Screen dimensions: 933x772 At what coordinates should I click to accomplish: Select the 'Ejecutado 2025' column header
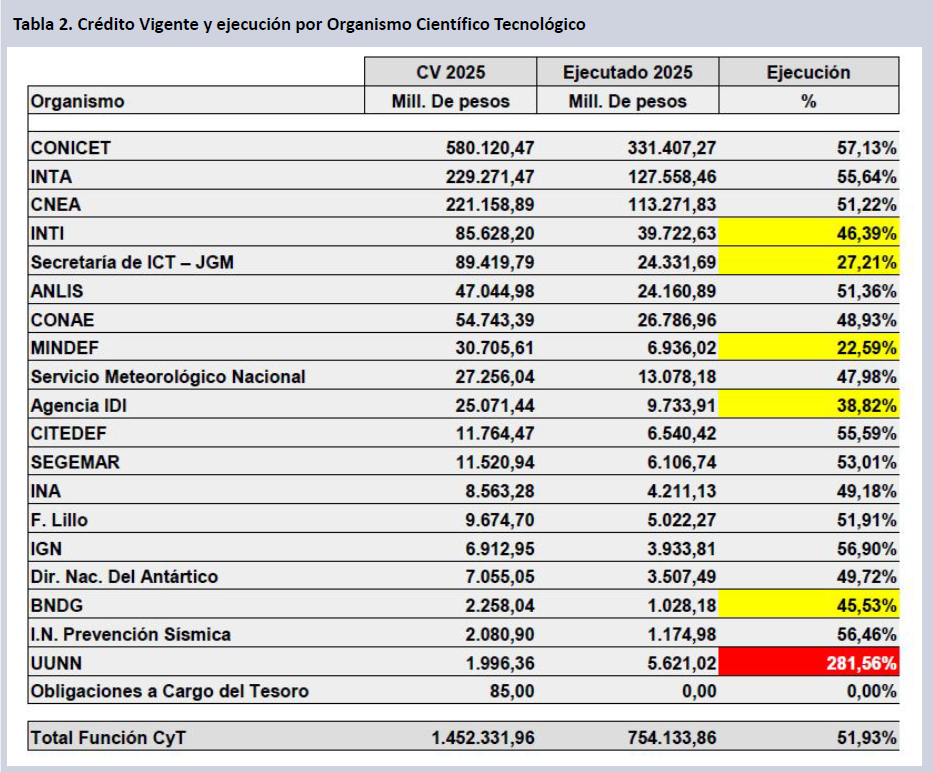click(x=627, y=72)
